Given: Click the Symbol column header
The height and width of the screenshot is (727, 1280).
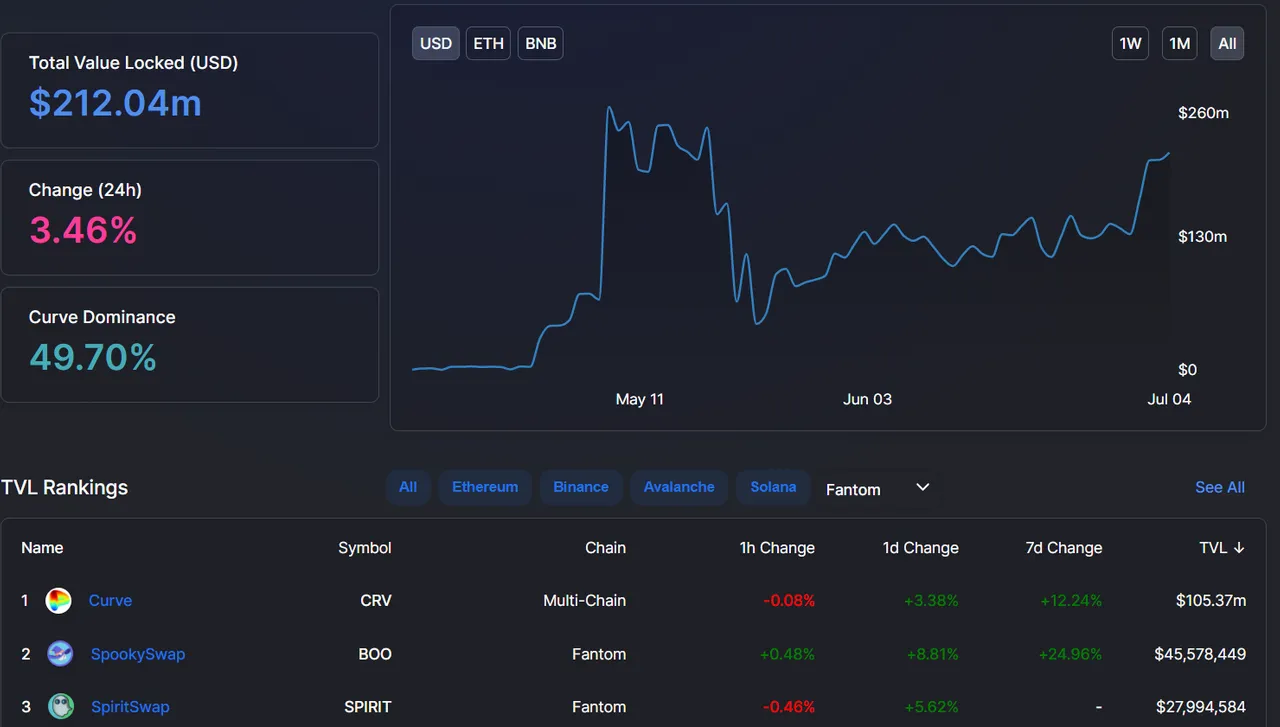Looking at the screenshot, I should [365, 548].
